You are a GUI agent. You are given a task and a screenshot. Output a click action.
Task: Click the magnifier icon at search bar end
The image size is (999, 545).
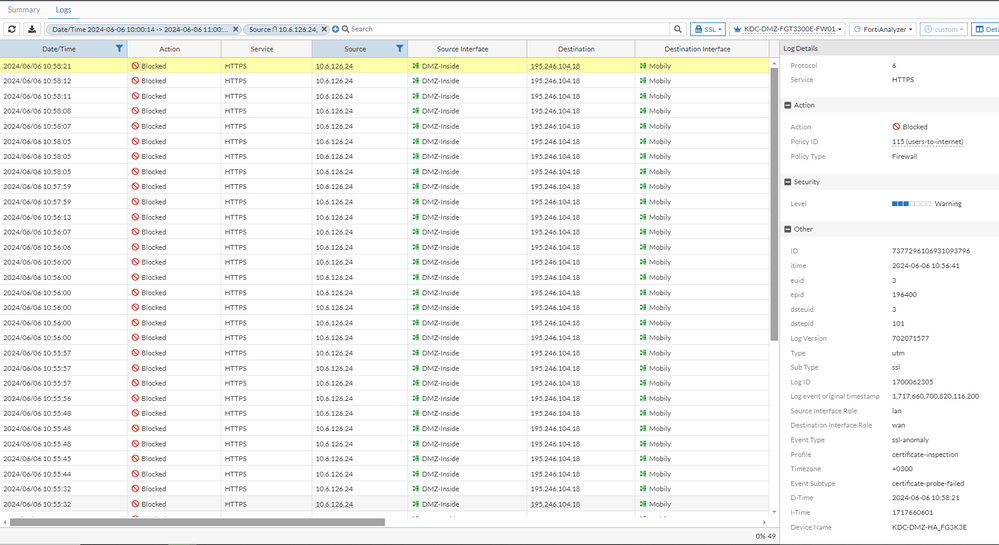(678, 30)
